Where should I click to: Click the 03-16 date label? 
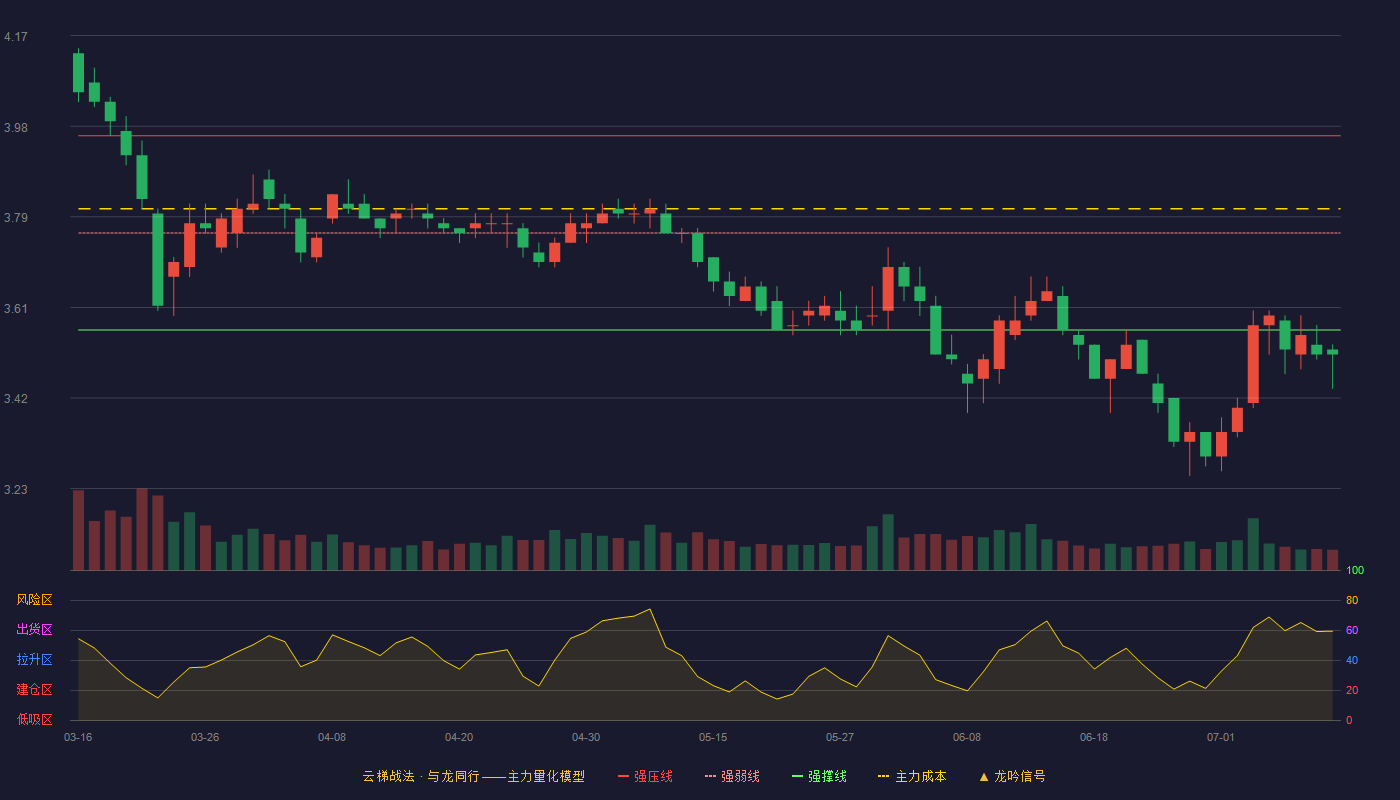pos(78,737)
